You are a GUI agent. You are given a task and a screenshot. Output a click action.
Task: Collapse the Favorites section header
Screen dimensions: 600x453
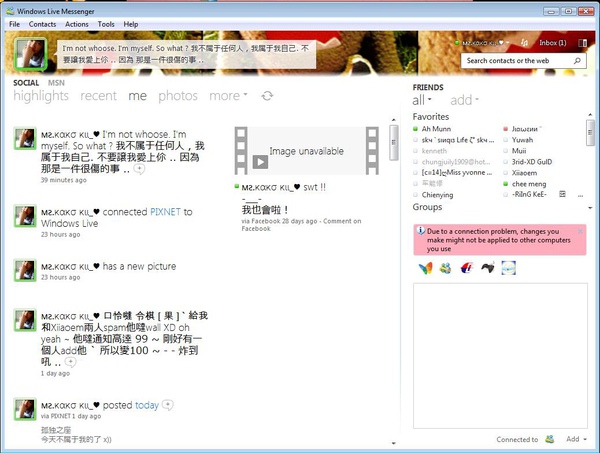click(430, 117)
